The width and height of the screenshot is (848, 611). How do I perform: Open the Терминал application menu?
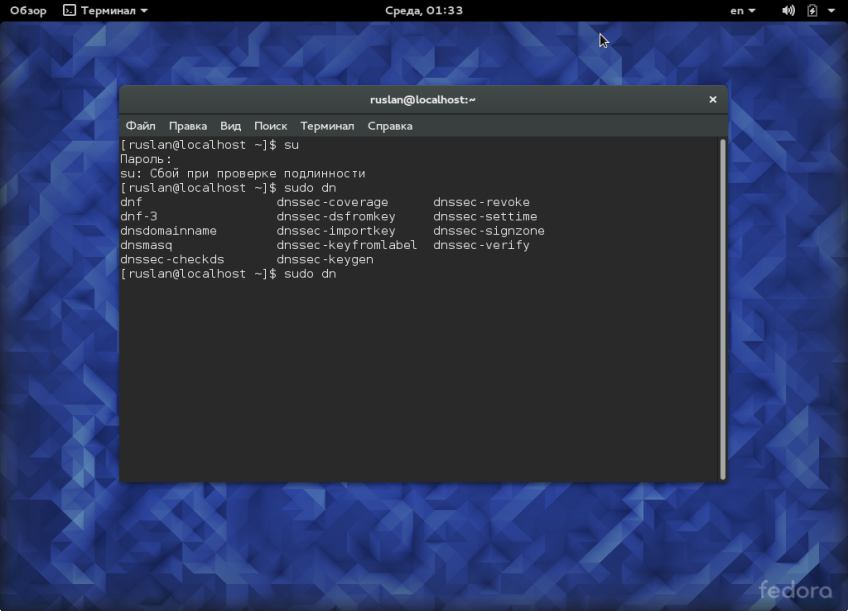[105, 10]
